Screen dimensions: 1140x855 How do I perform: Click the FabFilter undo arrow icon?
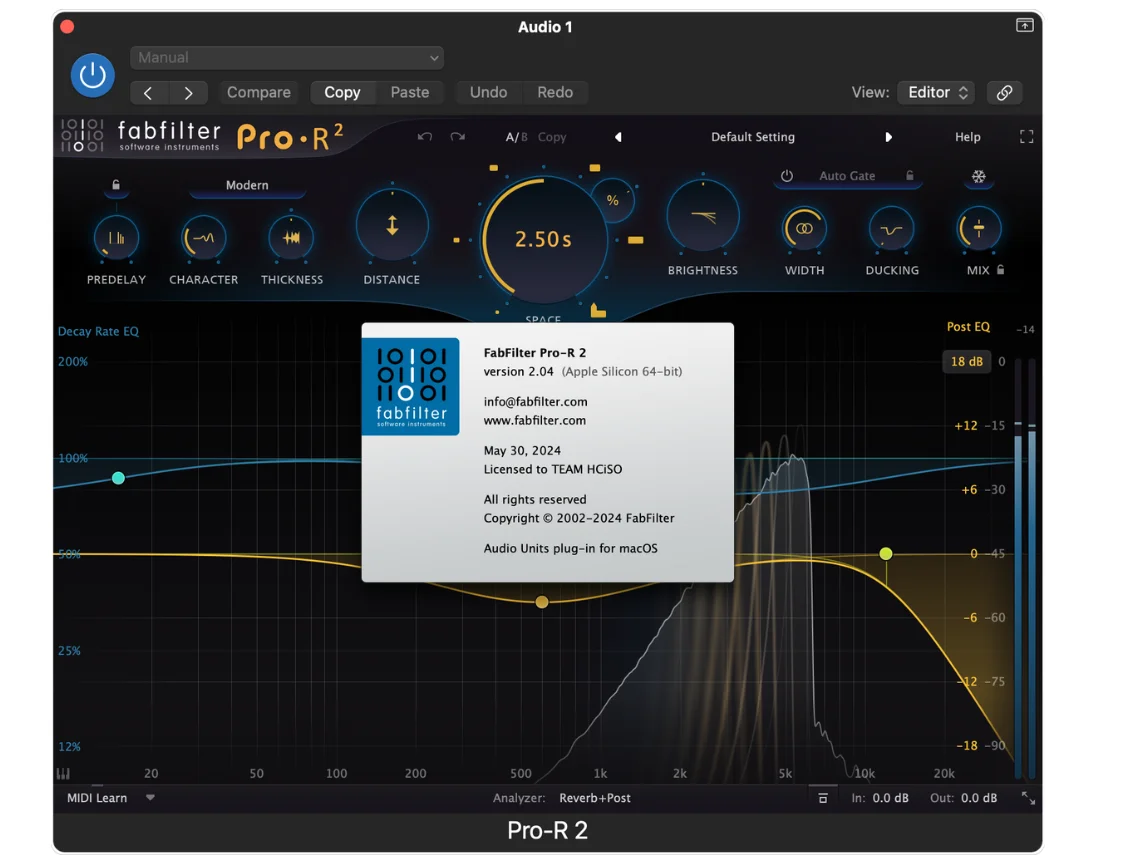[425, 137]
